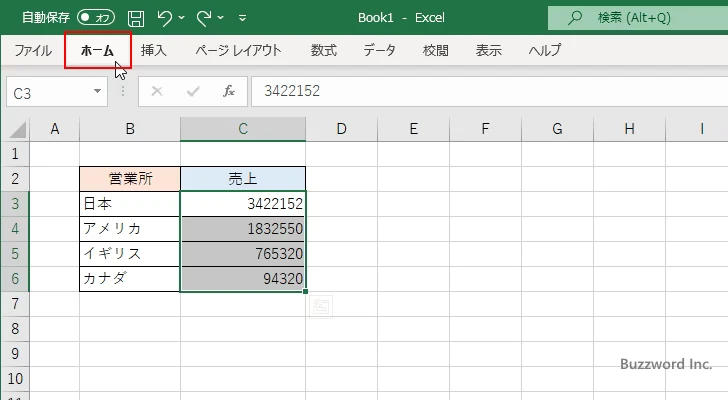Expand the Name Box dropdown arrow
This screenshot has height=400, width=728.
pyautogui.click(x=98, y=91)
